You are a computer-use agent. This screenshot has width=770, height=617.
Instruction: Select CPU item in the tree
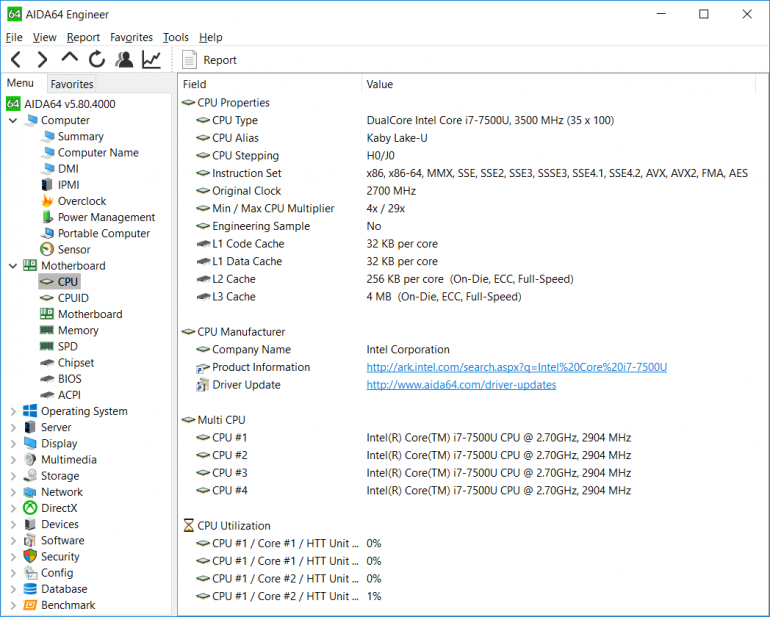[x=59, y=282]
